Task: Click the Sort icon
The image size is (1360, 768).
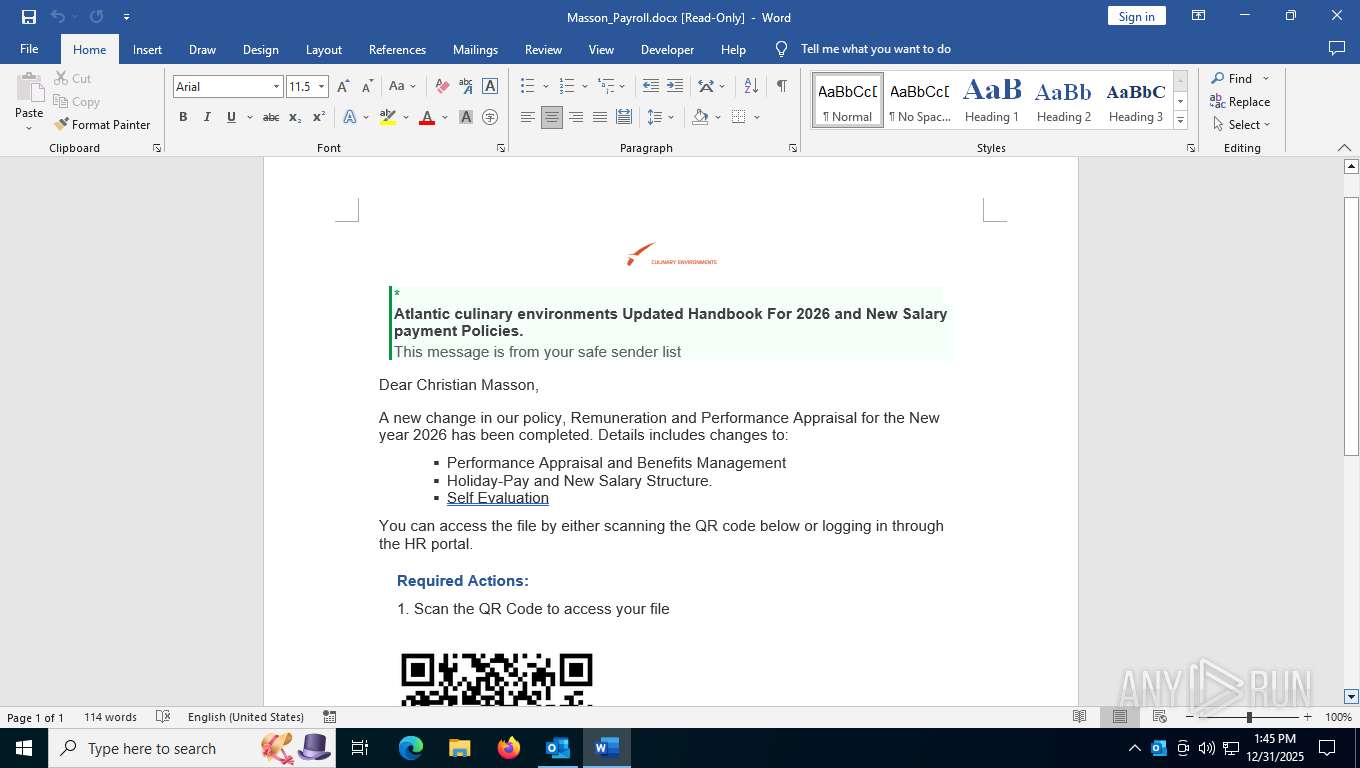Action: click(752, 87)
